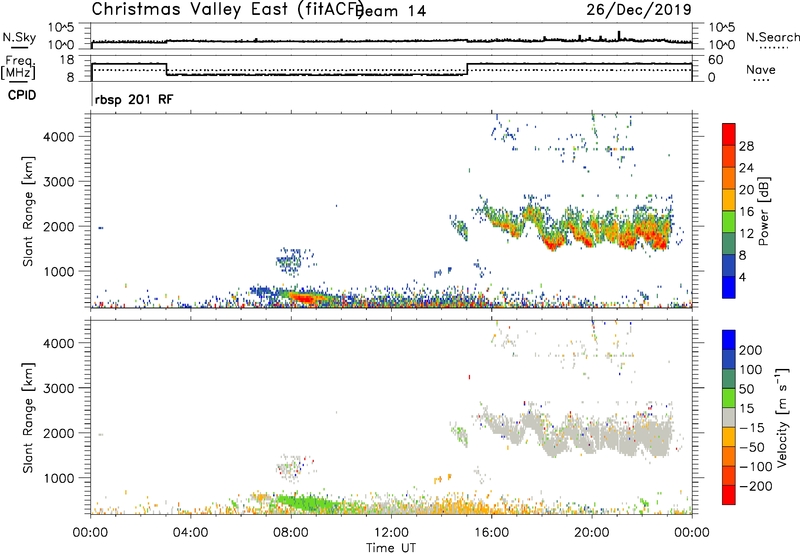Click the '08:00' time axis tick label
The height and width of the screenshot is (554, 800).
tap(291, 533)
